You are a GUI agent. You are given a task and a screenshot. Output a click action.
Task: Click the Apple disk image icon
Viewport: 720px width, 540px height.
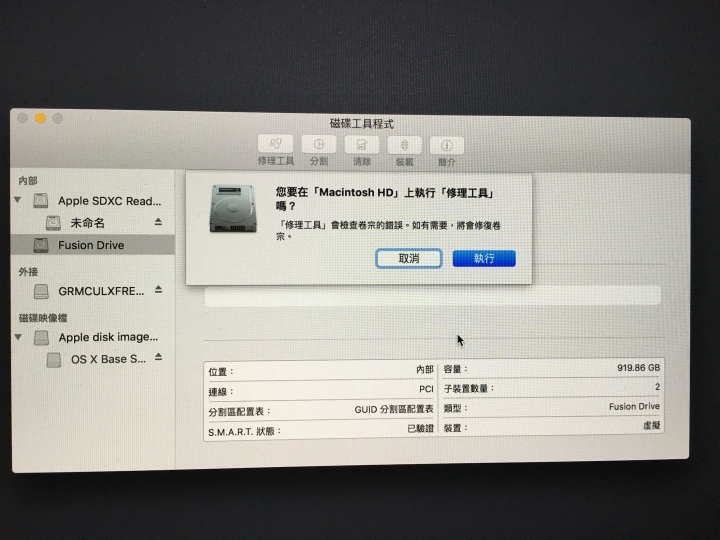[x=41, y=338]
